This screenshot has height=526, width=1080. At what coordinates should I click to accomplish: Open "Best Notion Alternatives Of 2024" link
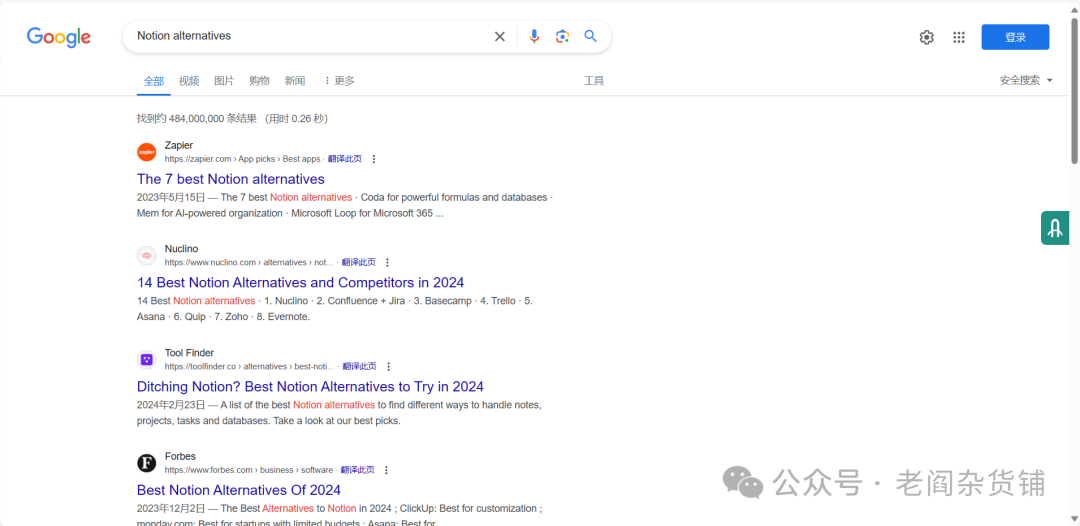[239, 490]
